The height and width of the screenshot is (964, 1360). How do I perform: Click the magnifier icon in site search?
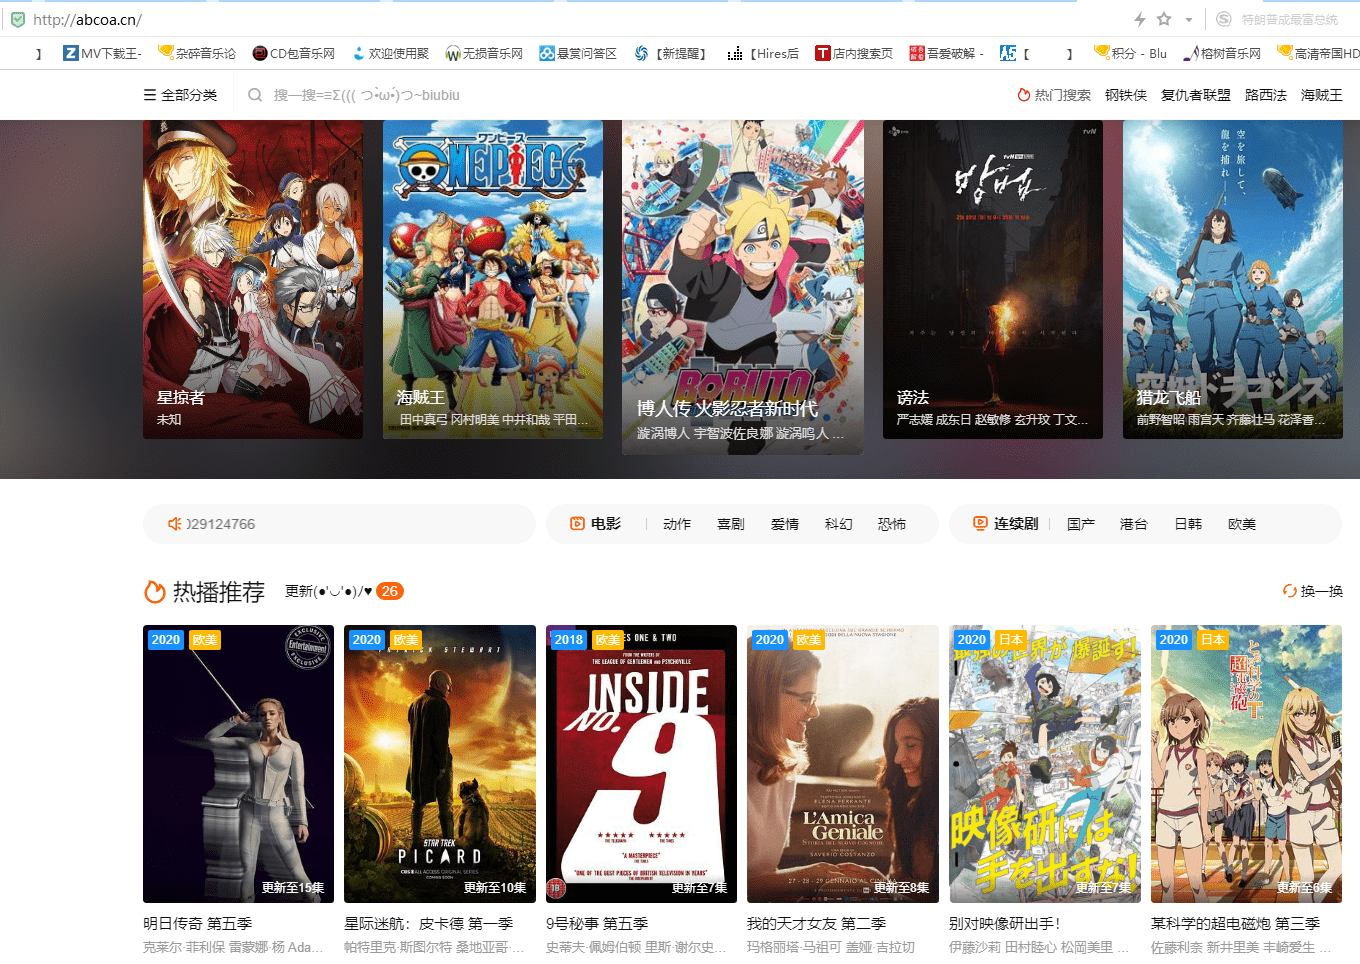tap(255, 95)
